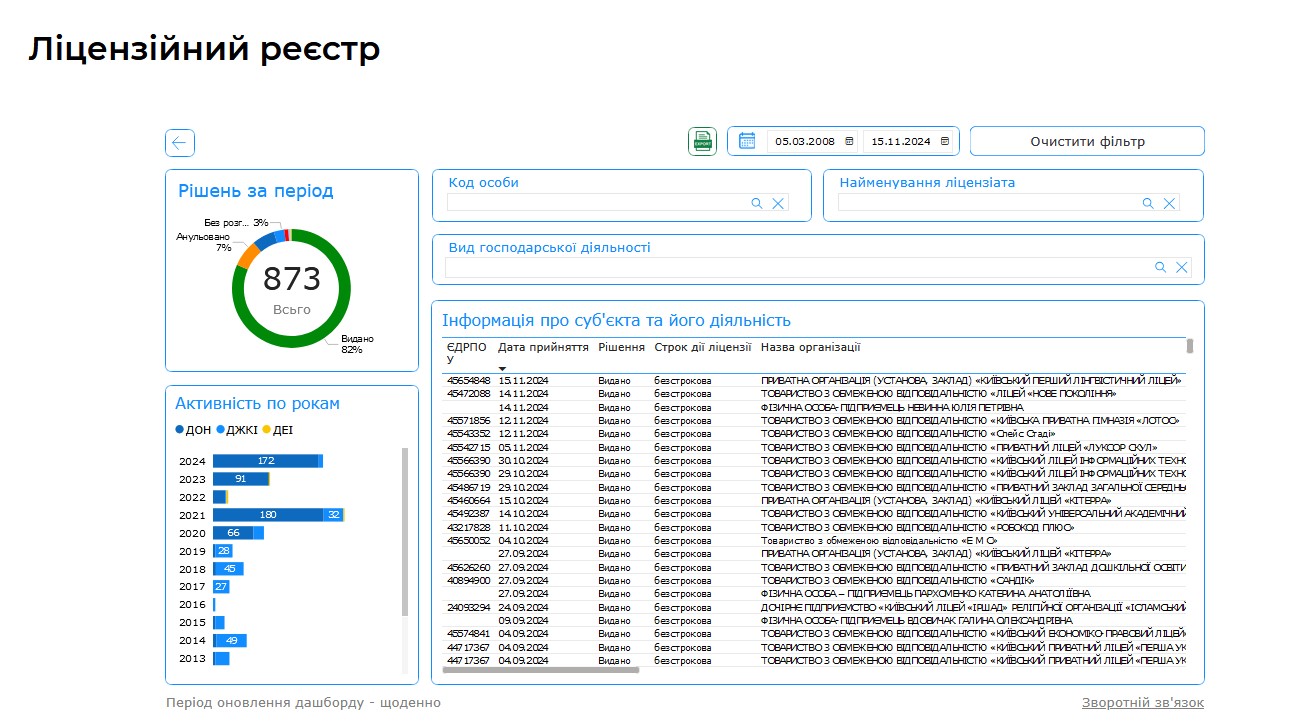Viewport: 1294px width, 716px height.
Task: Click sort arrow under Дата прийняття column
Action: tap(502, 369)
